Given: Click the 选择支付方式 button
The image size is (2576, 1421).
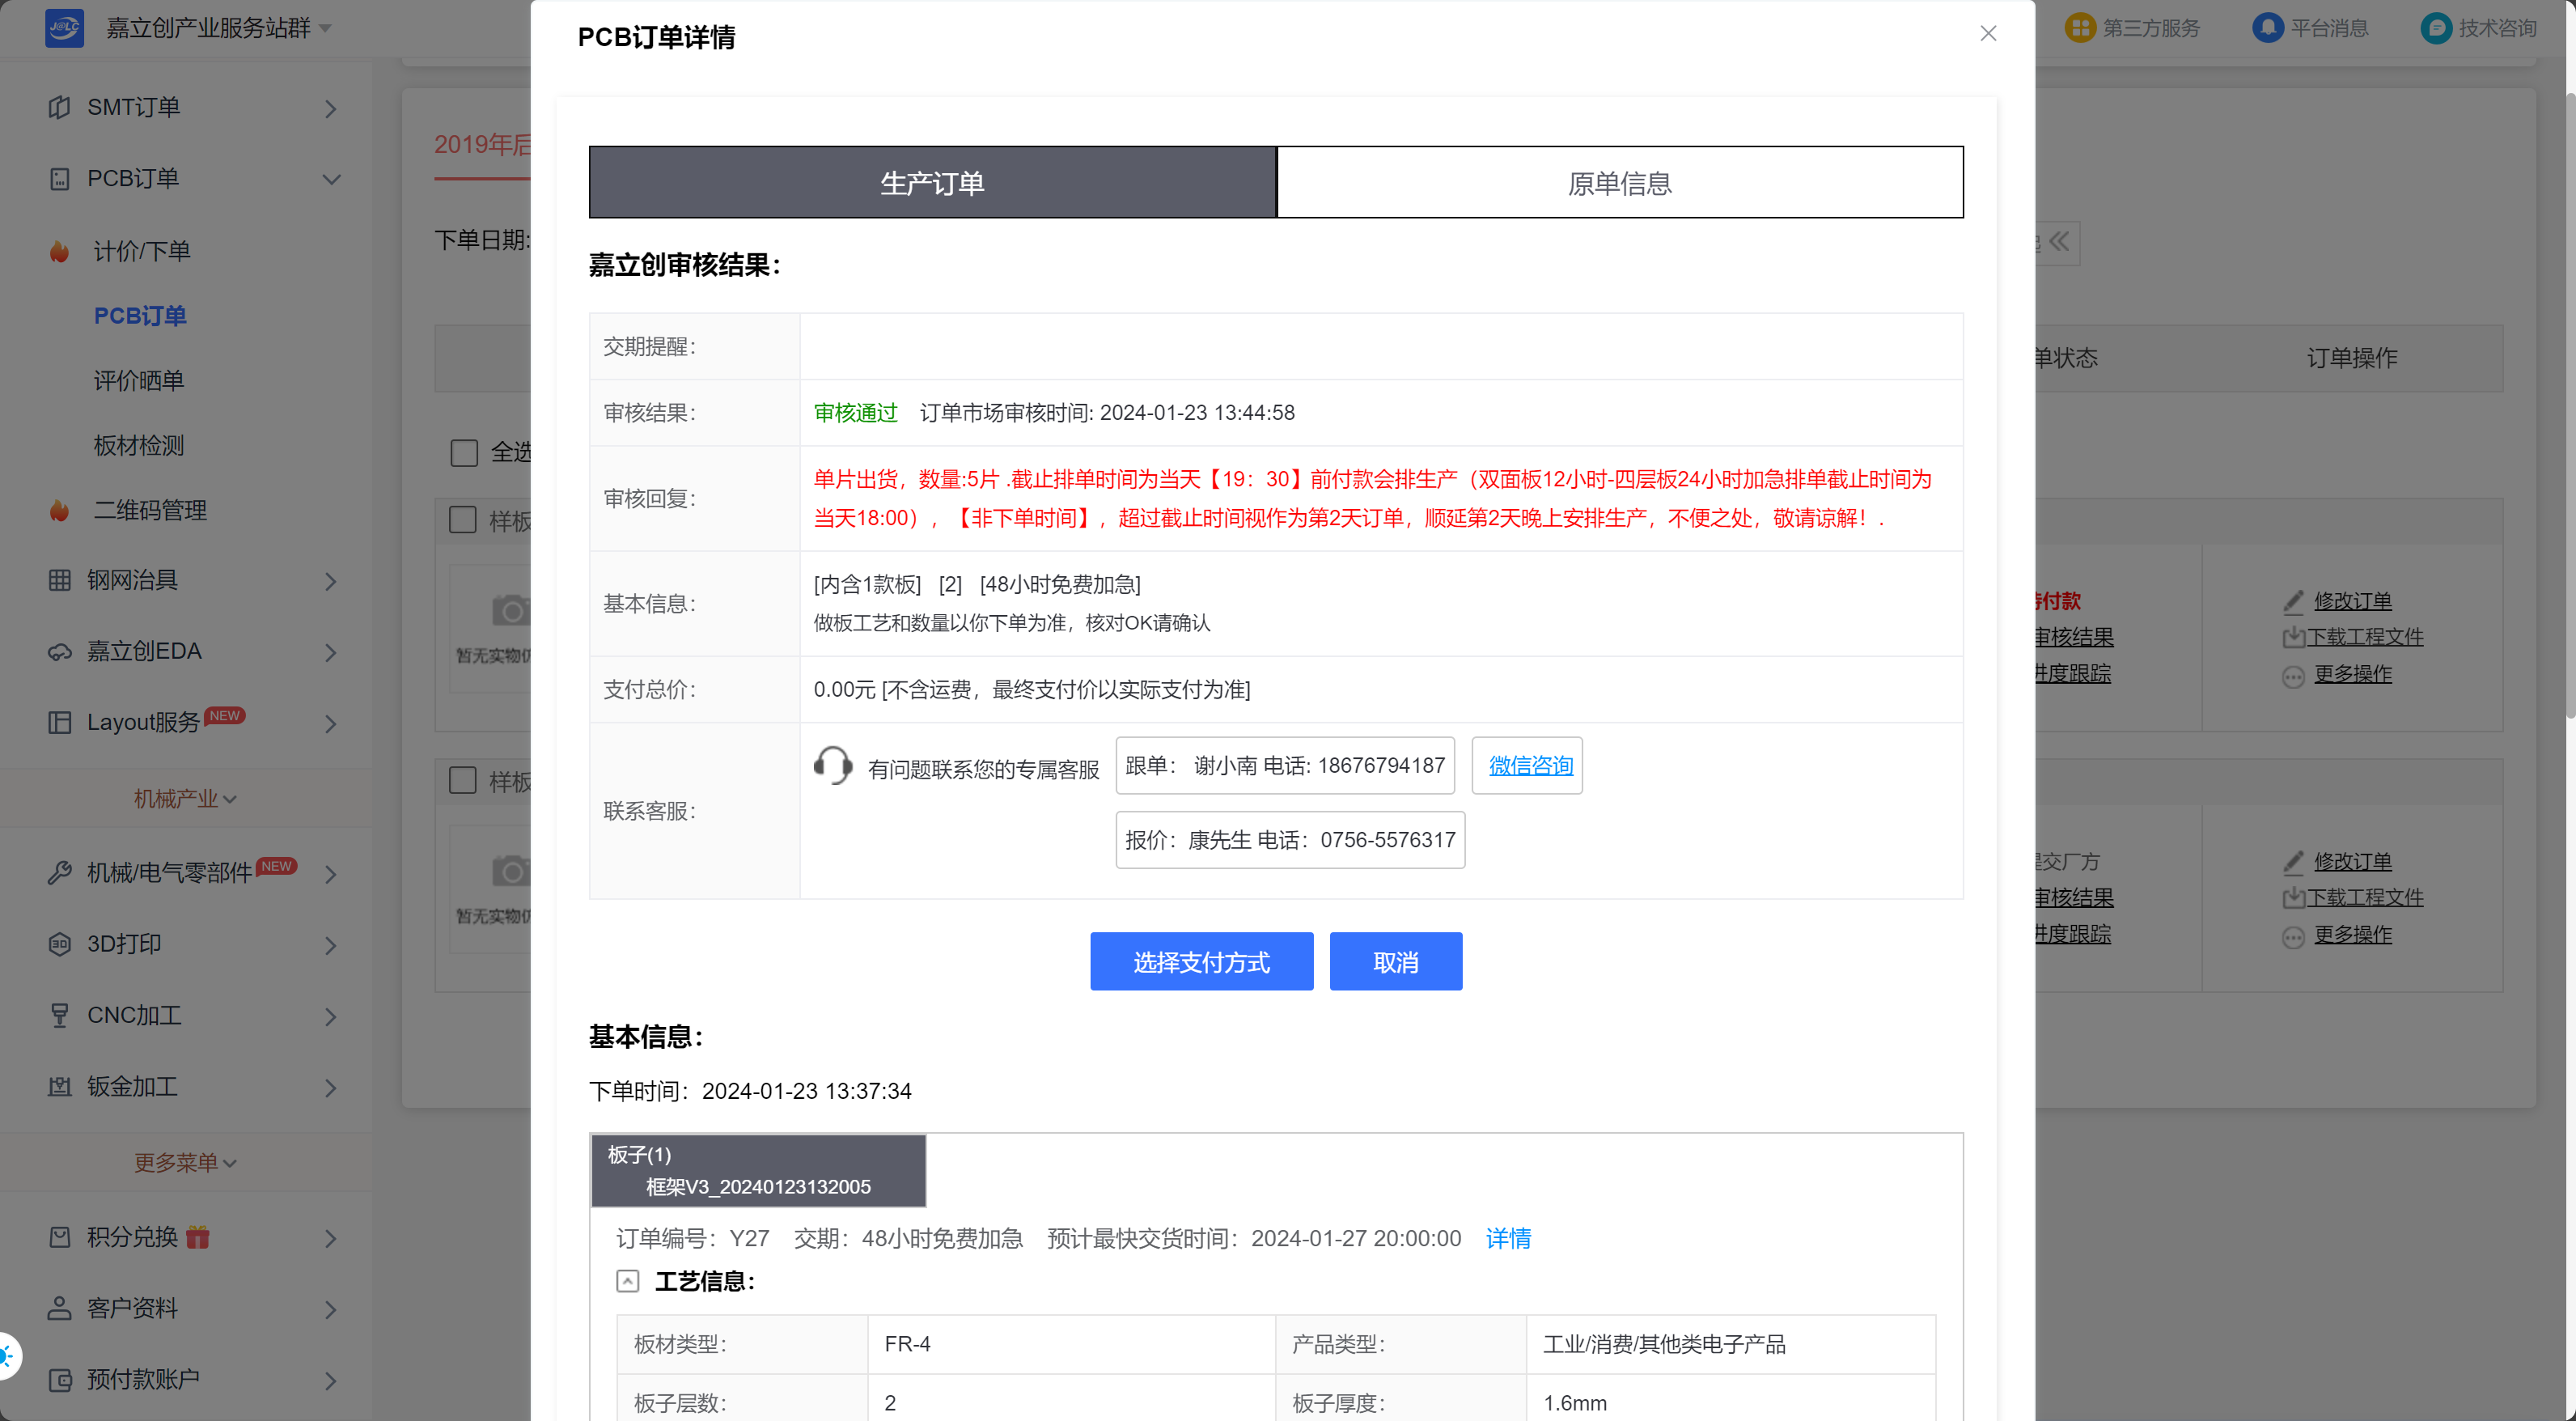Looking at the screenshot, I should click(x=1201, y=962).
